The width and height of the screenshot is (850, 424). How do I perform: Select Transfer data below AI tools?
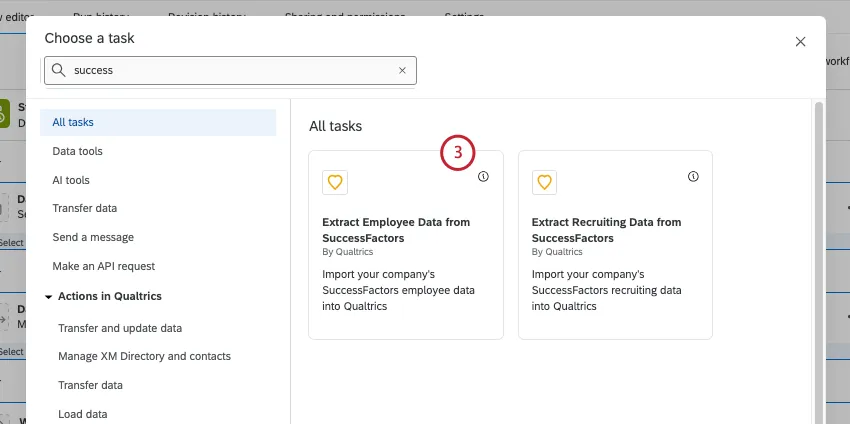click(84, 208)
